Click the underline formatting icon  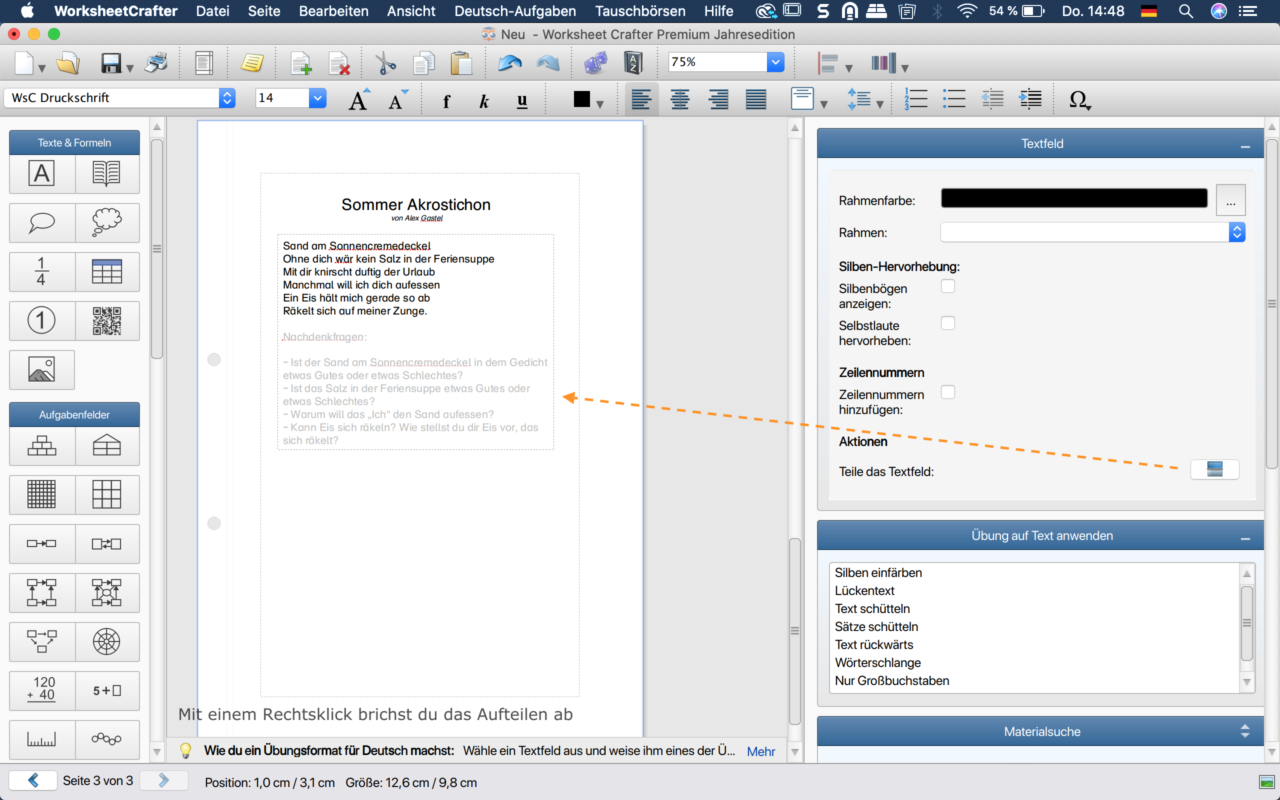tap(522, 100)
